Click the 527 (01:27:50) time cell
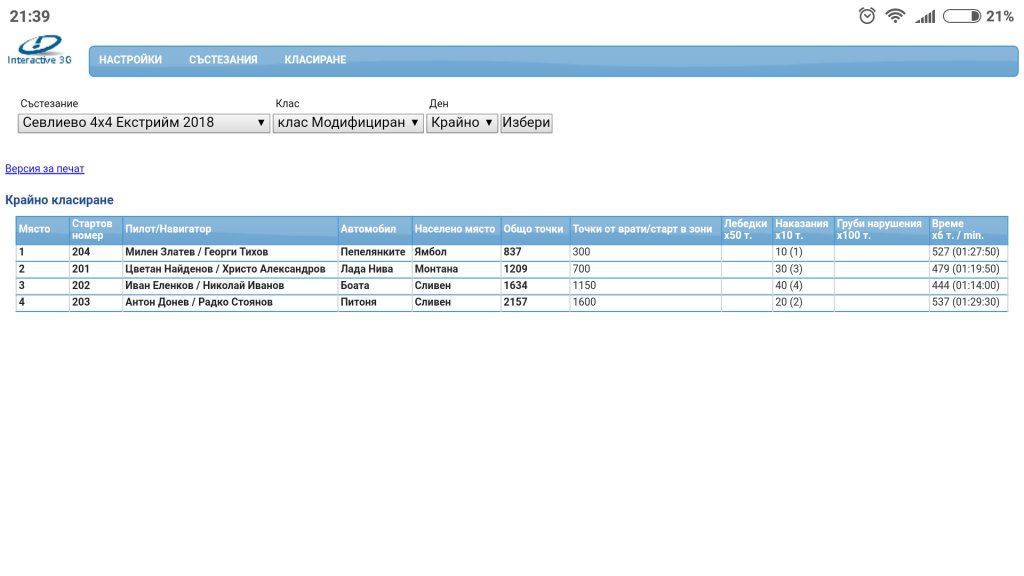 [x=968, y=252]
